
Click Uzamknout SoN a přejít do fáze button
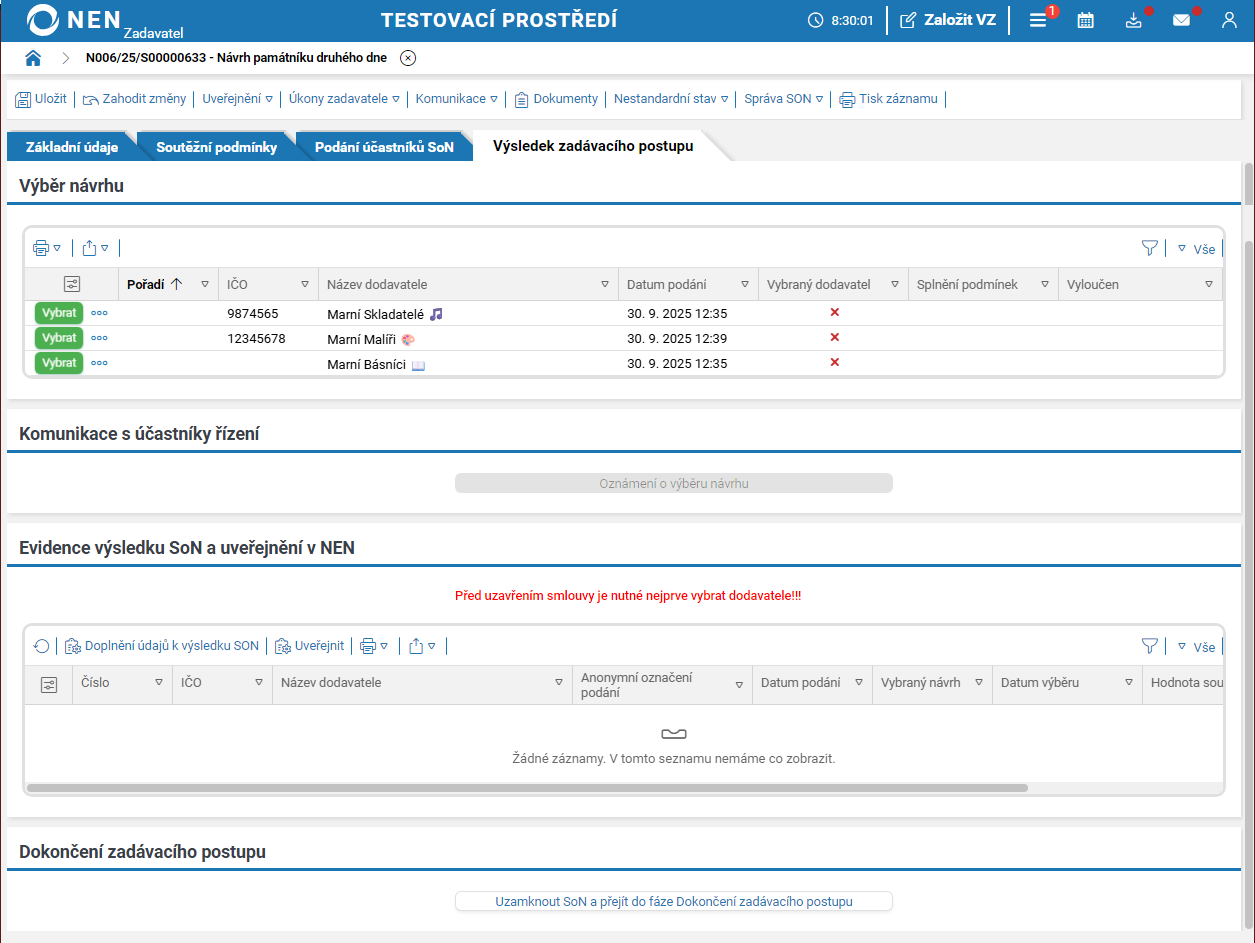673,901
